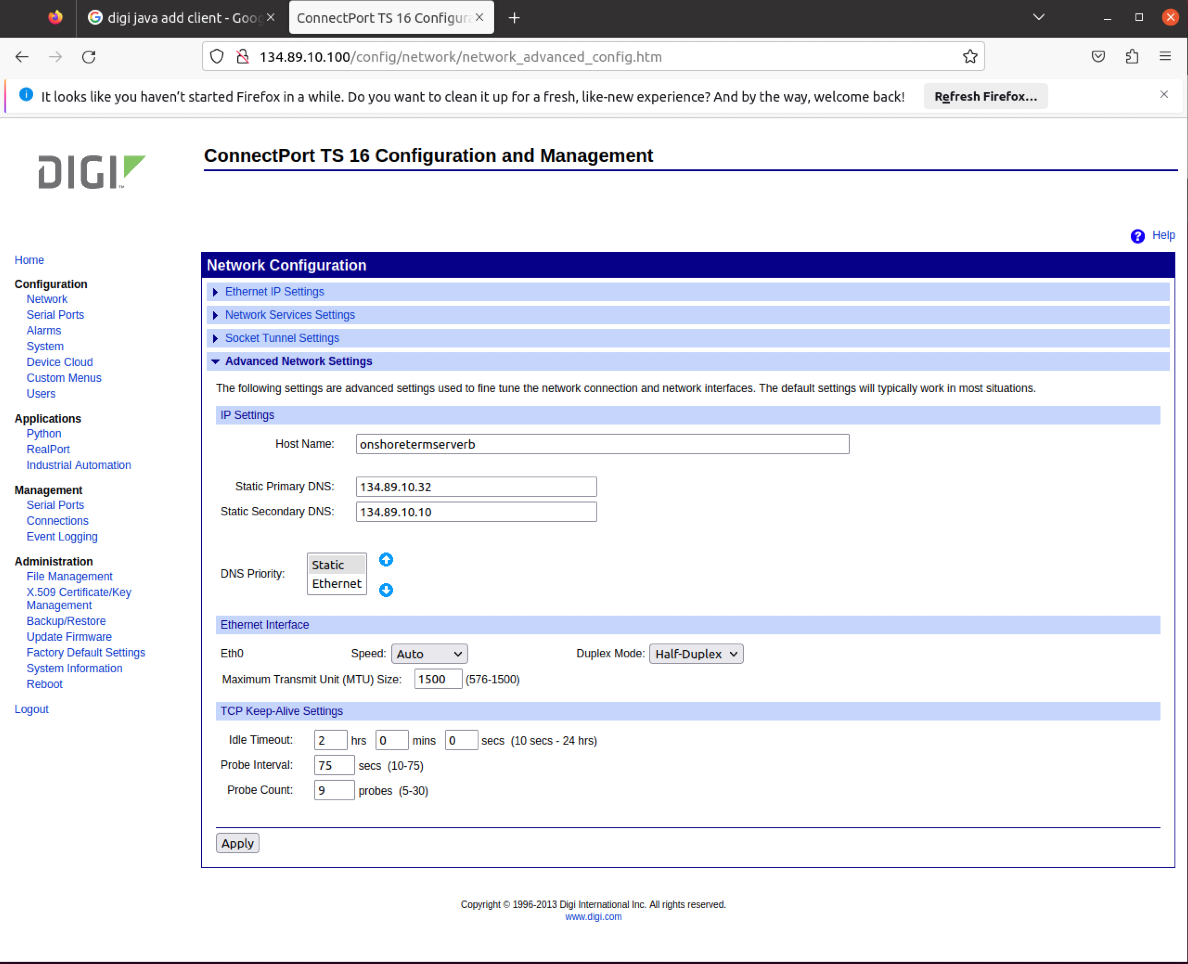Open the Backup/Restore page from the sidebar
This screenshot has height=964, width=1188.
pos(66,620)
